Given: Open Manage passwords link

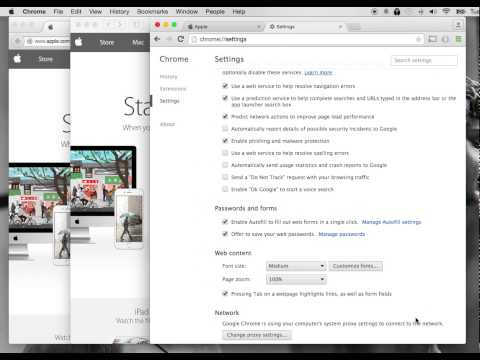Looking at the screenshot, I should tap(342, 234).
